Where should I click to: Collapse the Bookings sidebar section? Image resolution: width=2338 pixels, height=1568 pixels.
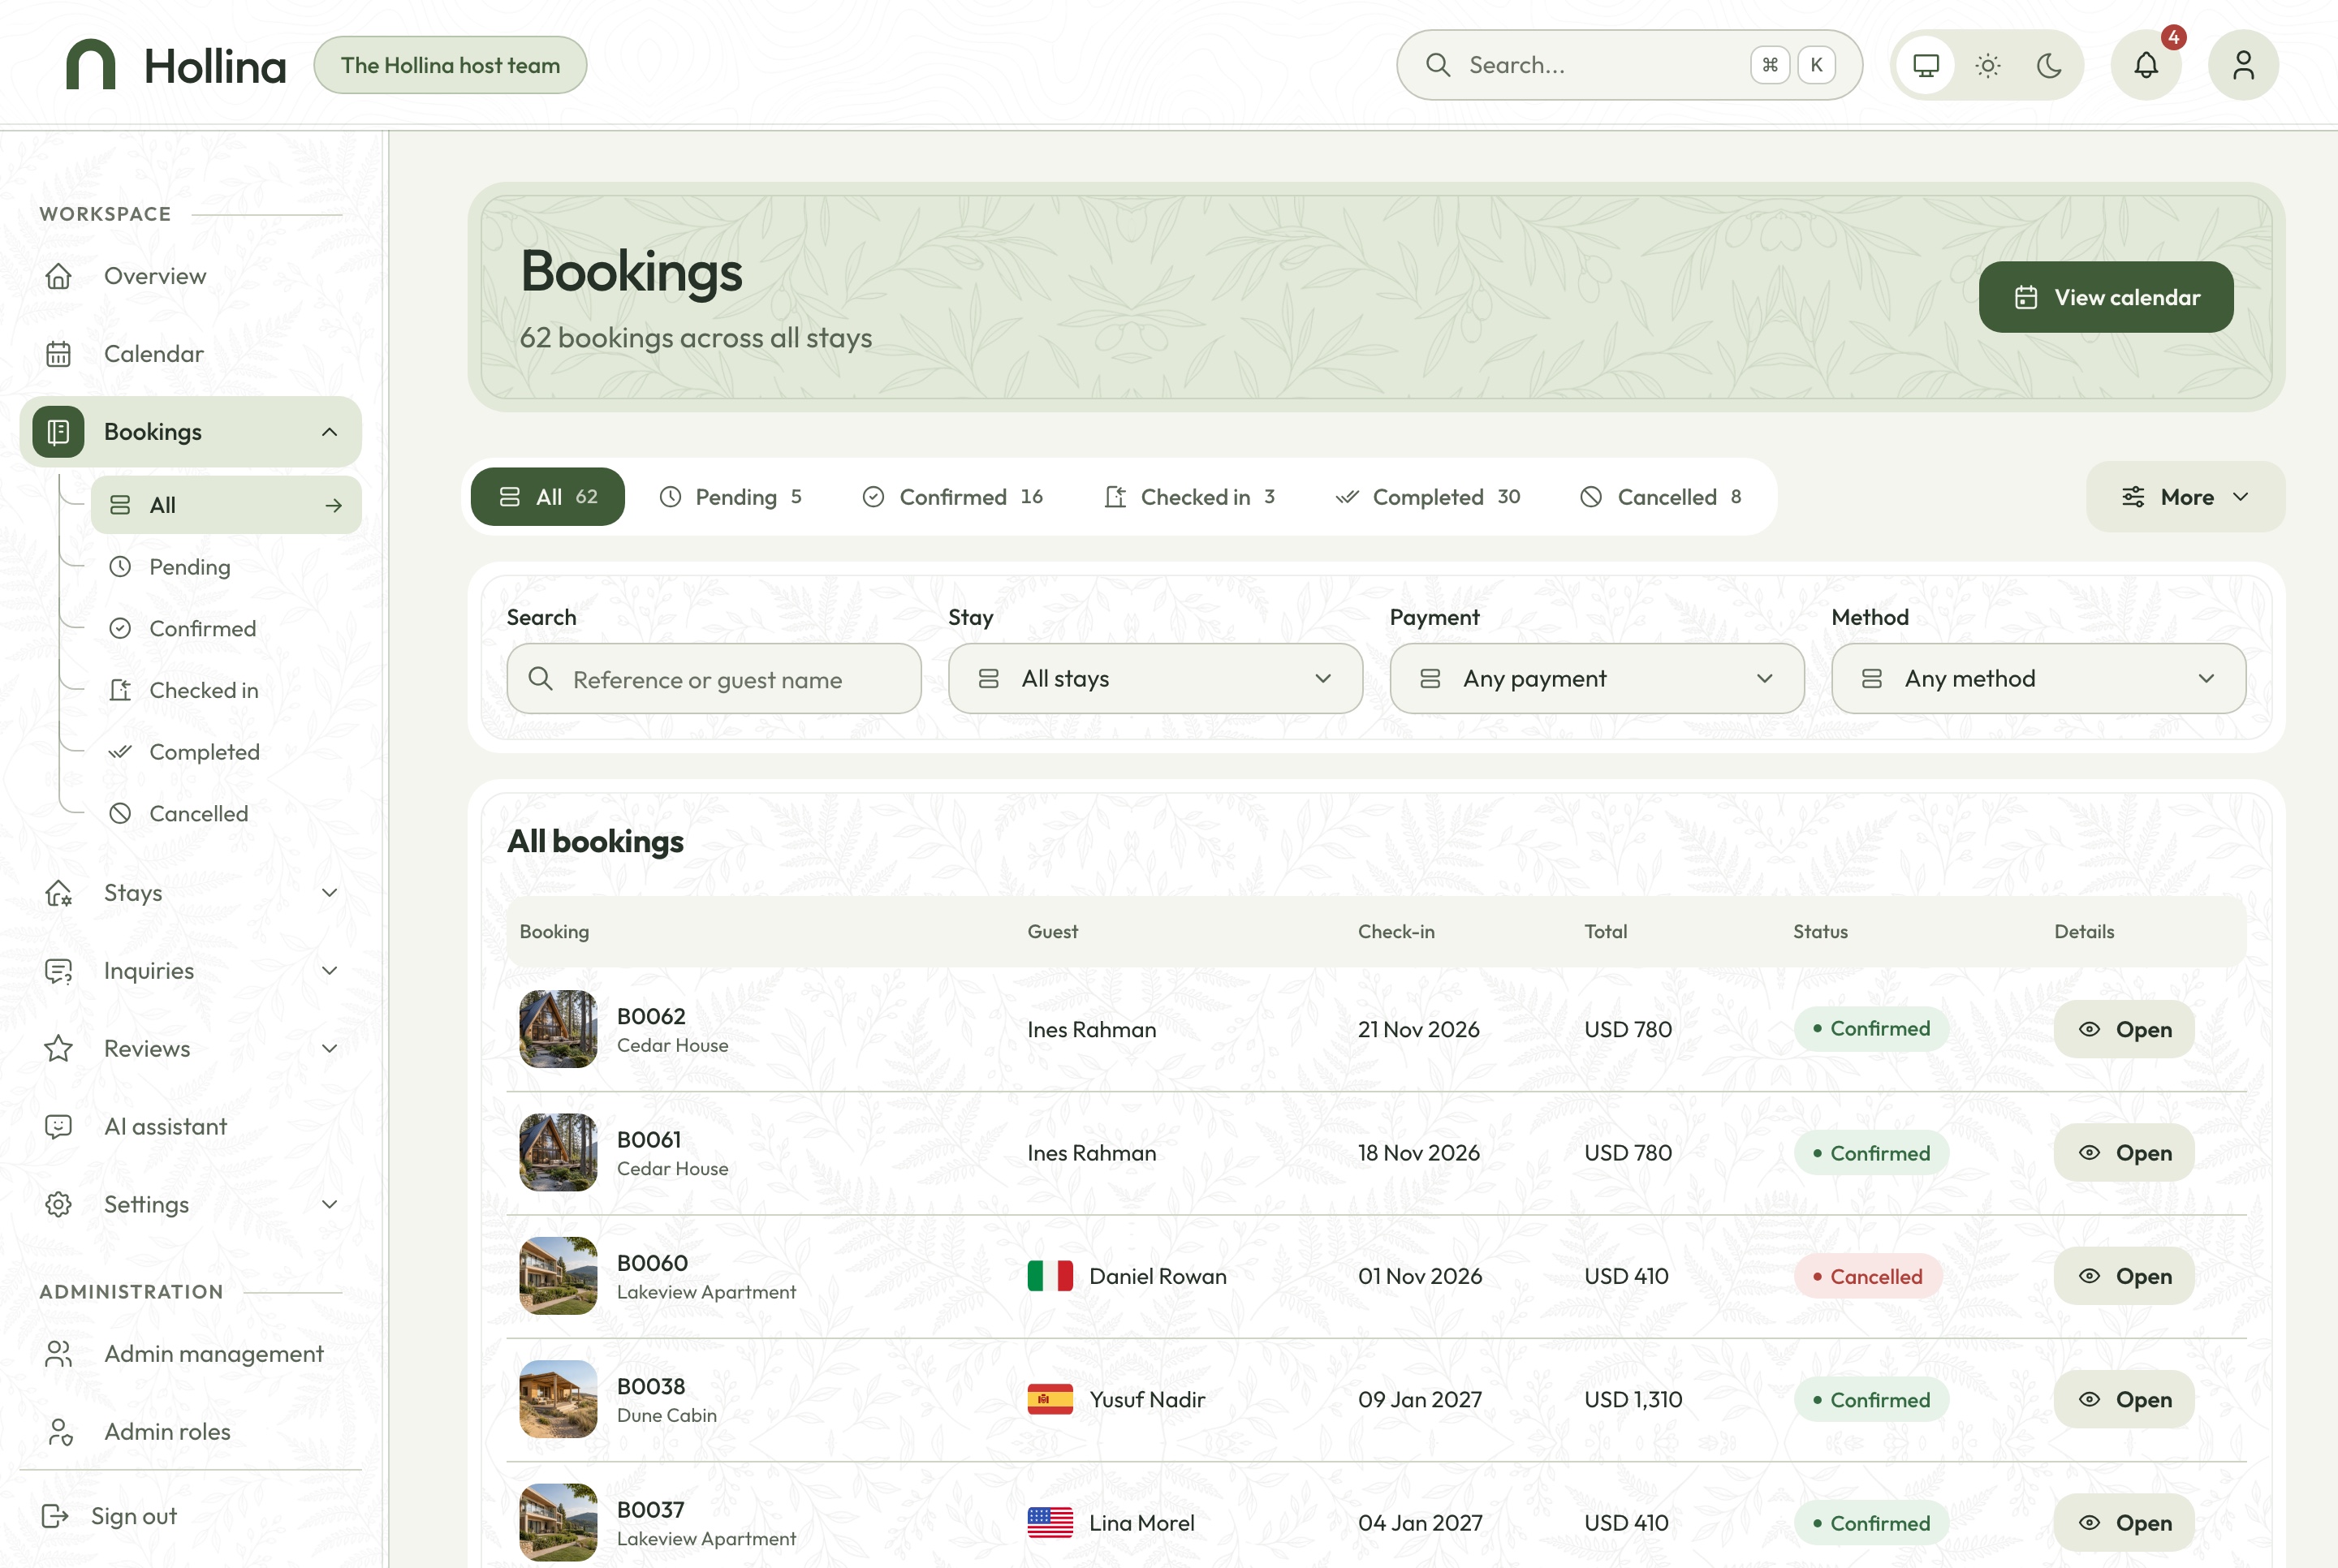coord(190,432)
